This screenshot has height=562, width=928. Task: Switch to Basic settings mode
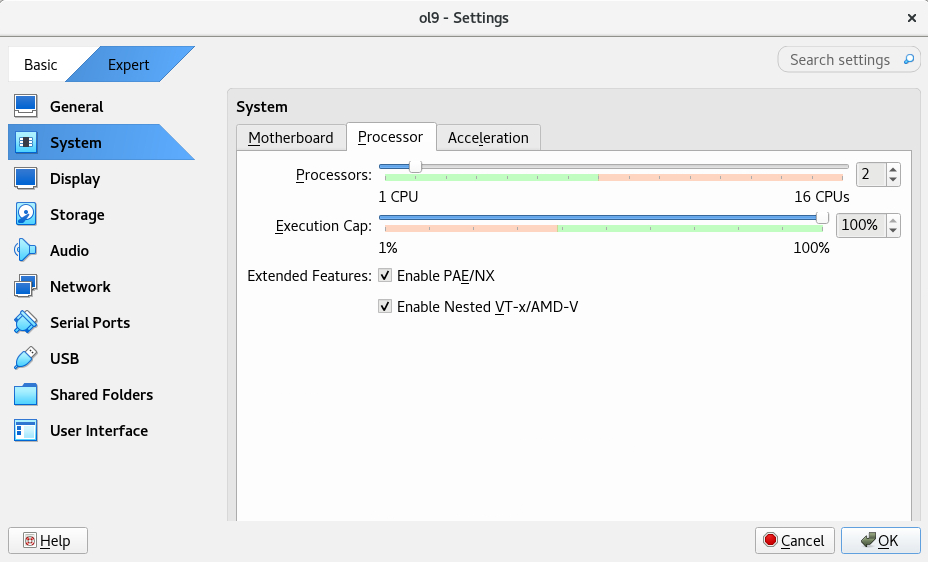point(41,65)
